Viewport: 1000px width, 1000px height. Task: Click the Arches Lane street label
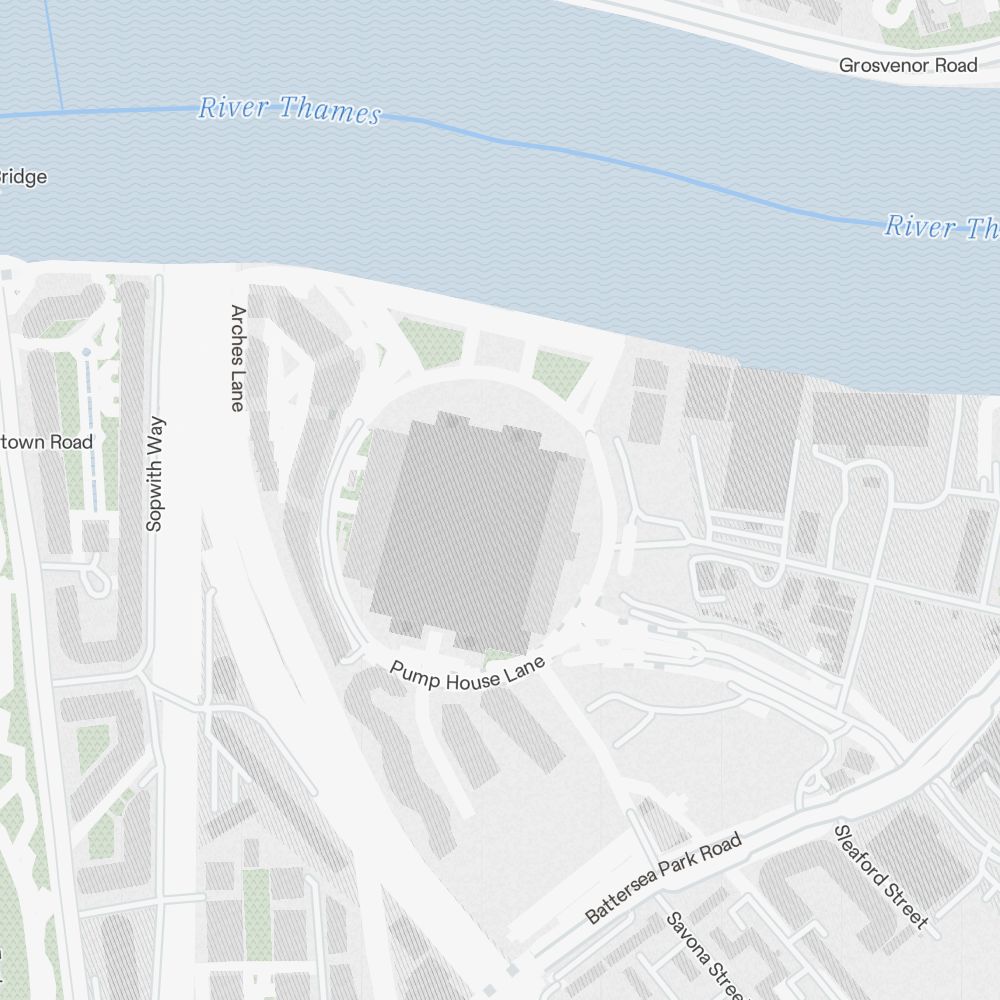[x=238, y=358]
